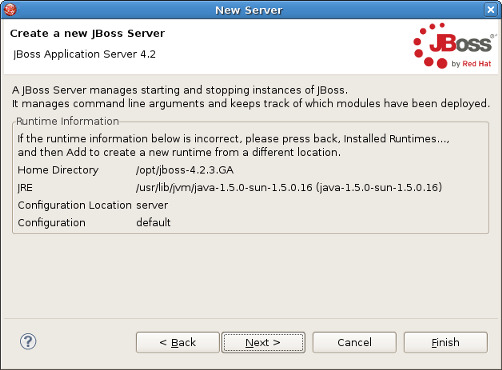
Task: Click the 'by Red Hat' text under the logo
Action: click(x=471, y=64)
